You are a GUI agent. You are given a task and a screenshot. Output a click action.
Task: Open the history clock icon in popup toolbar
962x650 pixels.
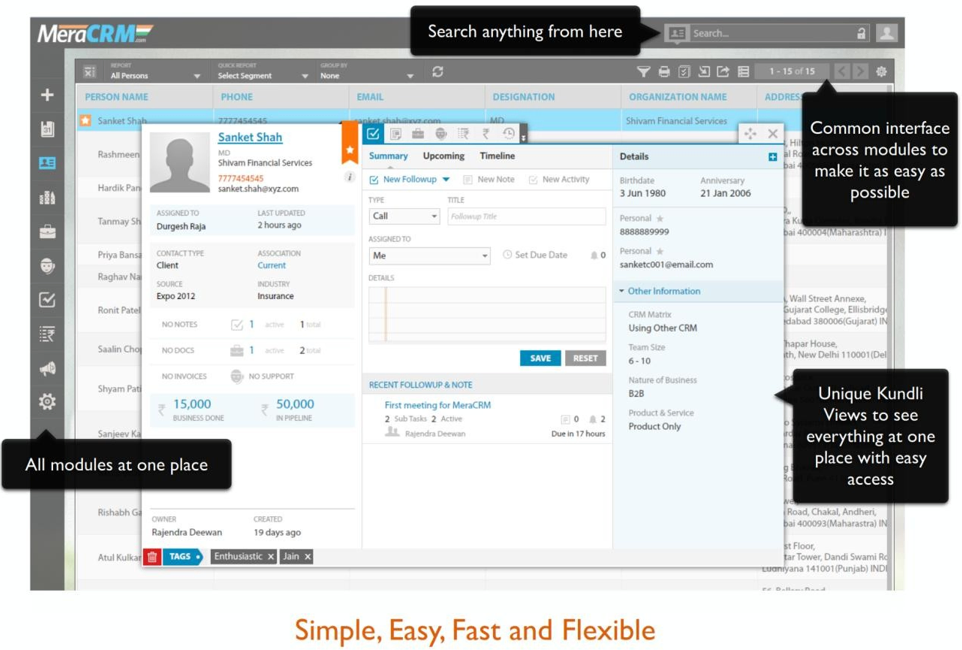(x=508, y=134)
